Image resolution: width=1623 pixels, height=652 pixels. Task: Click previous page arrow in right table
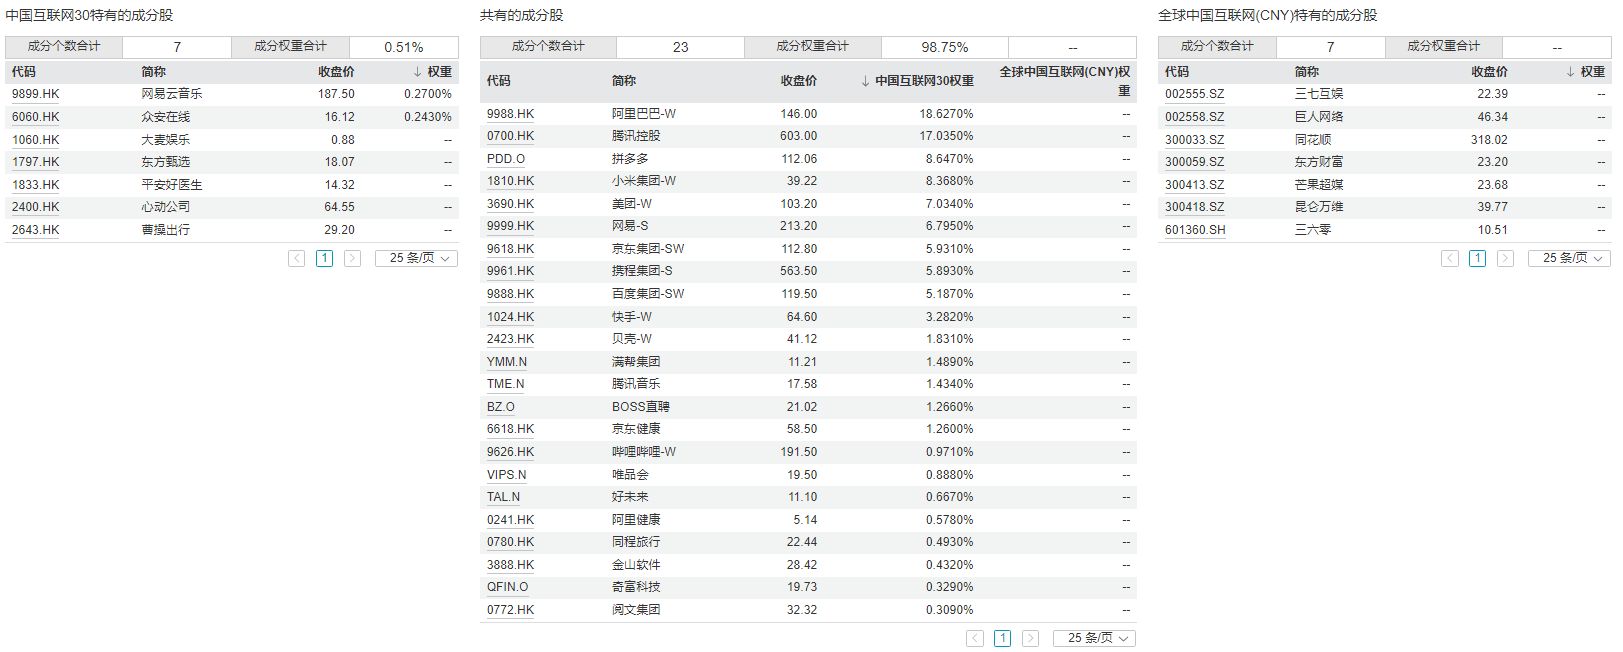[x=1450, y=258]
